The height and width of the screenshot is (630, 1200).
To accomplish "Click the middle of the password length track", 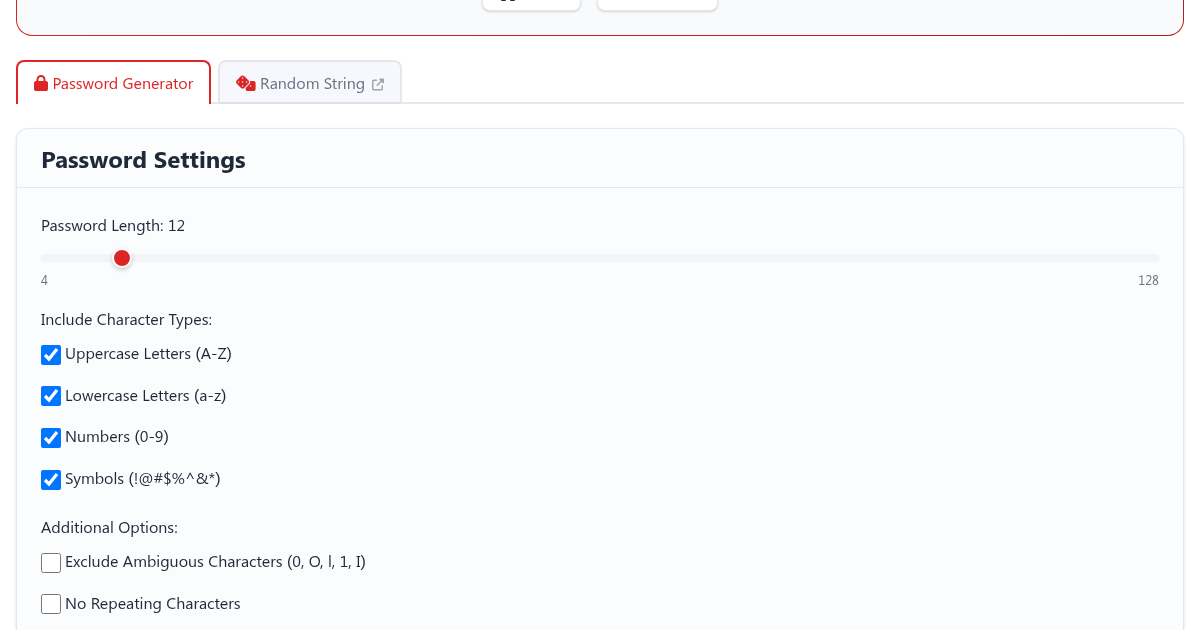I will point(600,259).
